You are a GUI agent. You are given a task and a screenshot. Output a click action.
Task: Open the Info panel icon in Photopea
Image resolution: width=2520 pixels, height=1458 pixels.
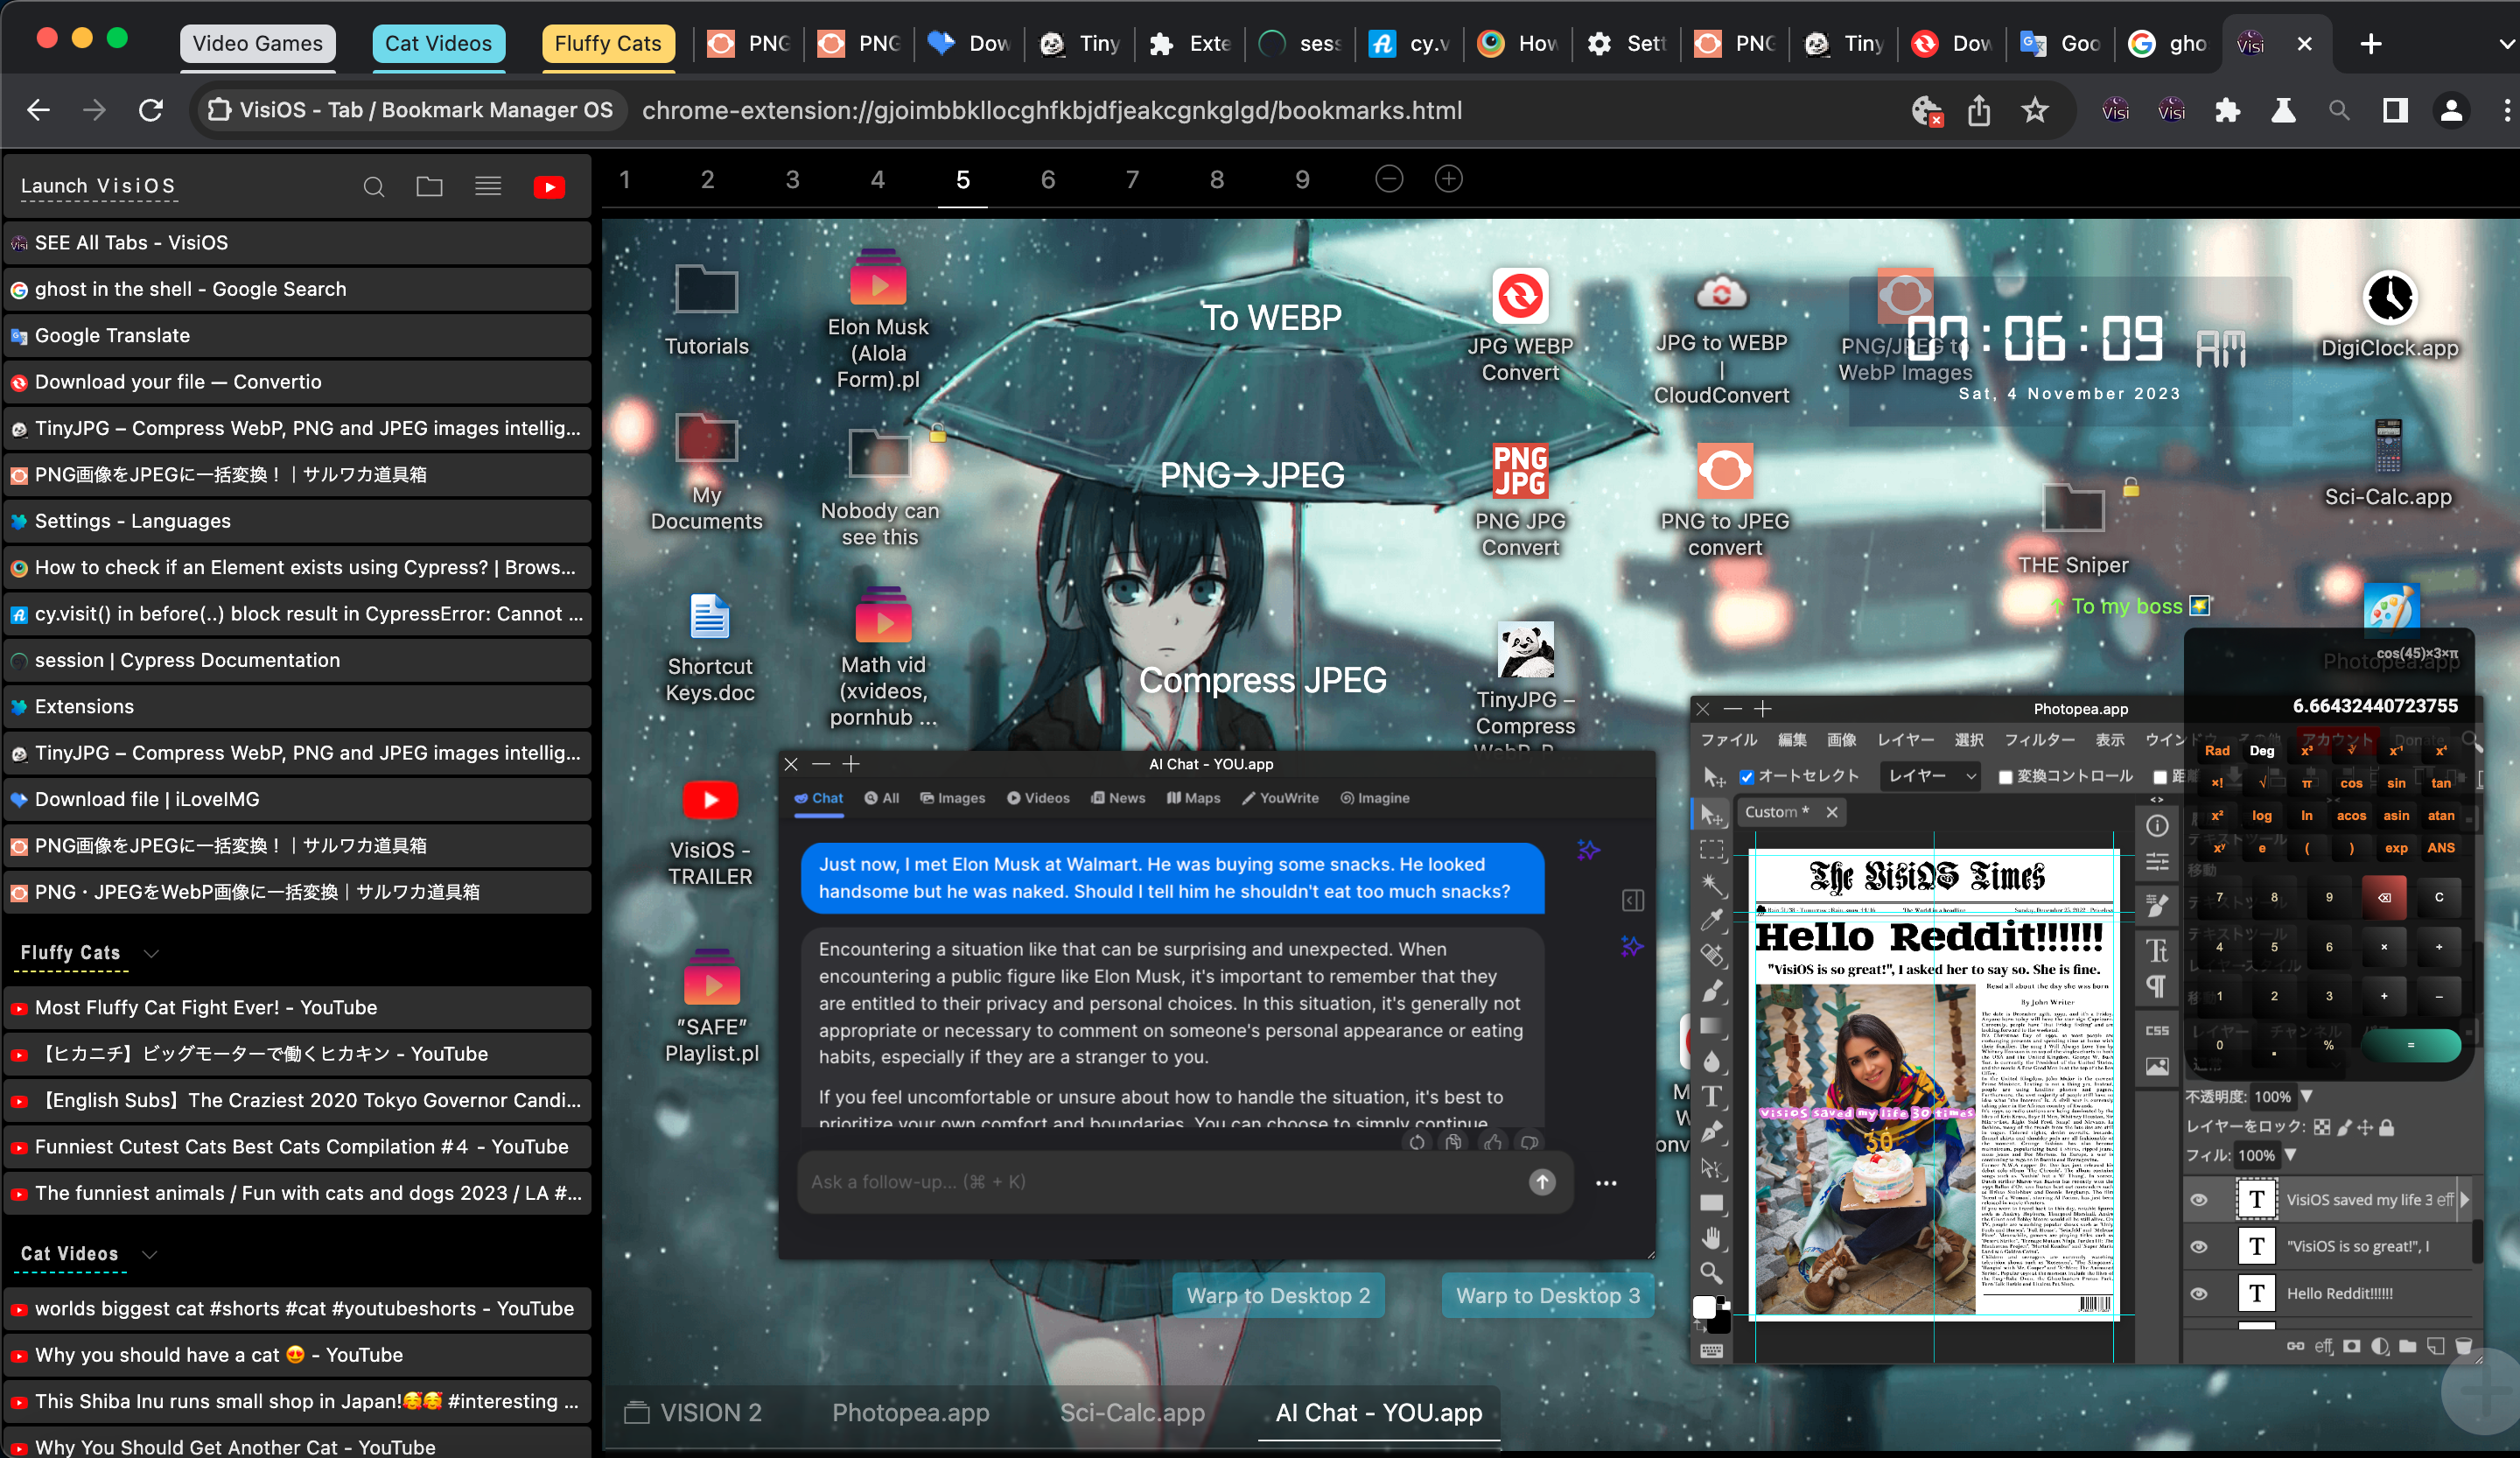coord(2157,826)
